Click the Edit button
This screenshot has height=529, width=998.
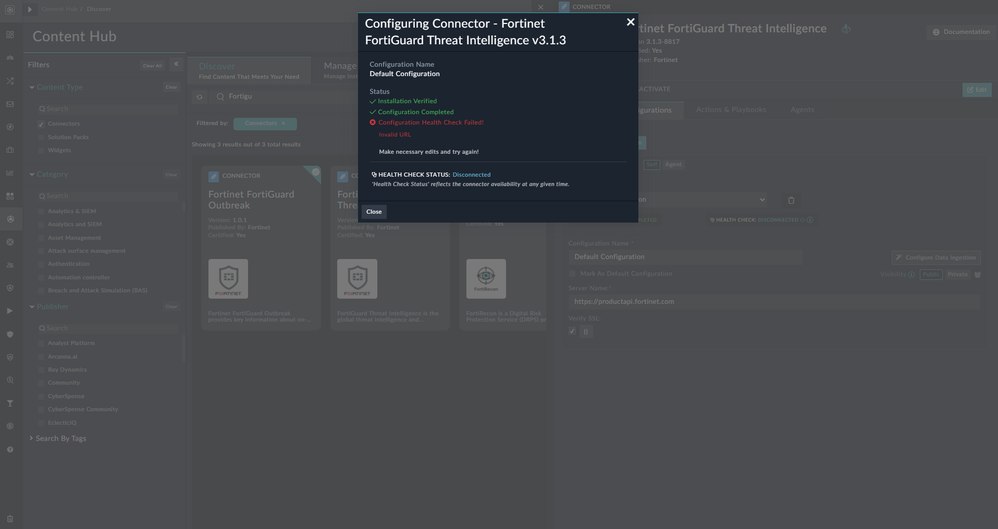tap(976, 90)
